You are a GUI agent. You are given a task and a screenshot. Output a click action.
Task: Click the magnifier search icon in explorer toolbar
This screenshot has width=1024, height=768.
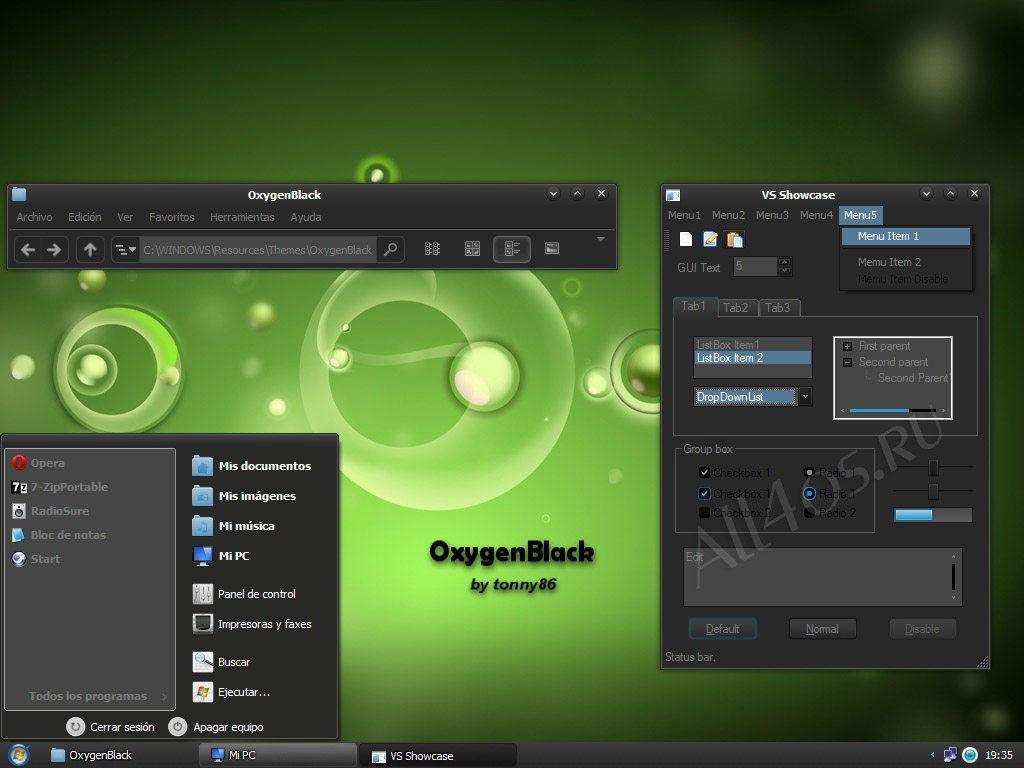[x=391, y=249]
